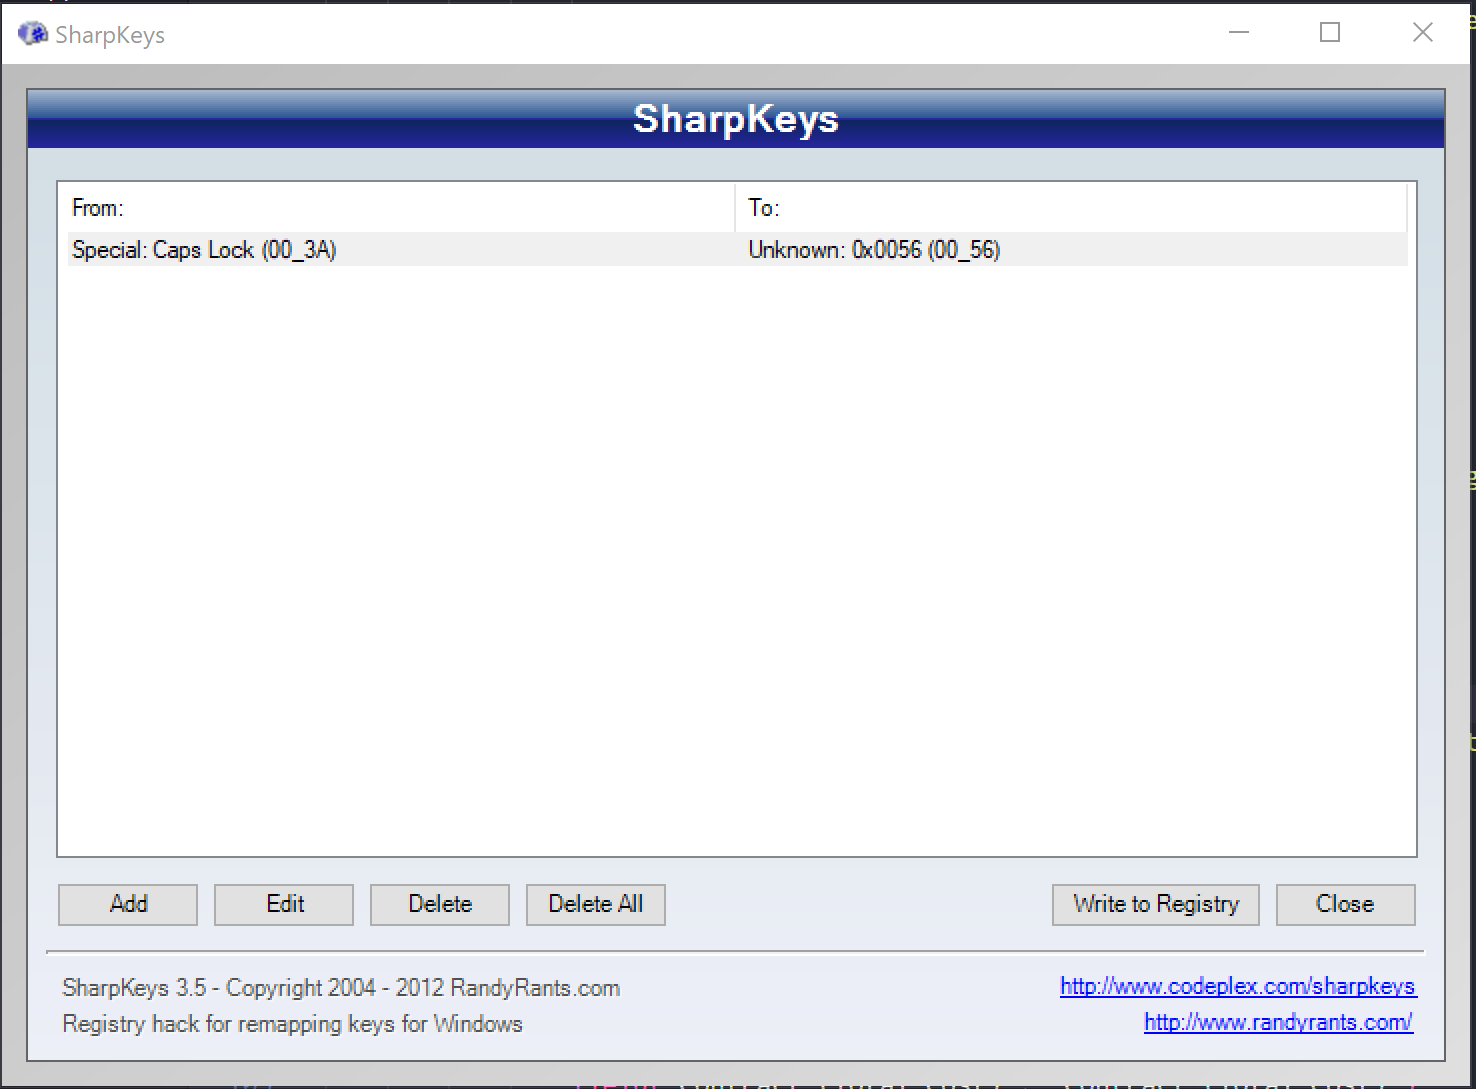Click the Delete All button

pyautogui.click(x=596, y=904)
